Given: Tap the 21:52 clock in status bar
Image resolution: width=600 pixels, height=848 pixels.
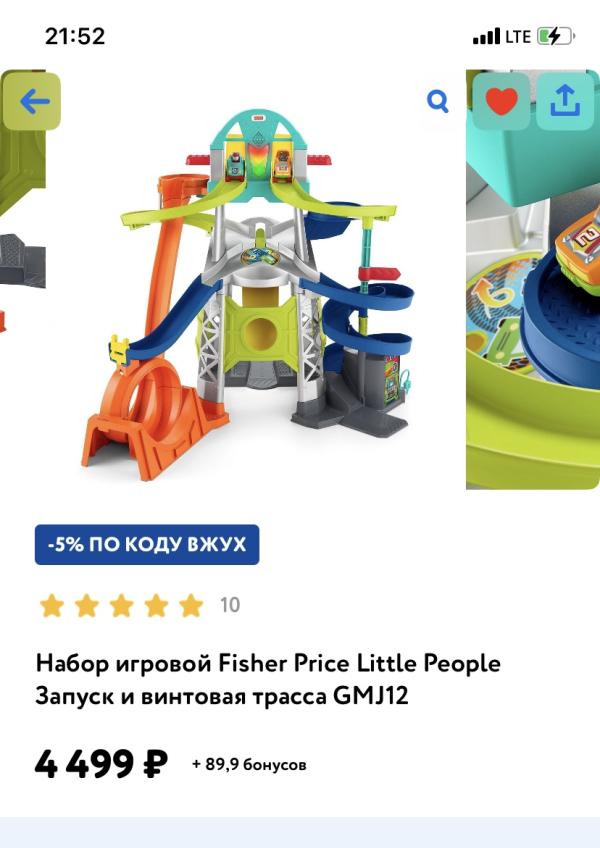Looking at the screenshot, I should coord(75,36).
